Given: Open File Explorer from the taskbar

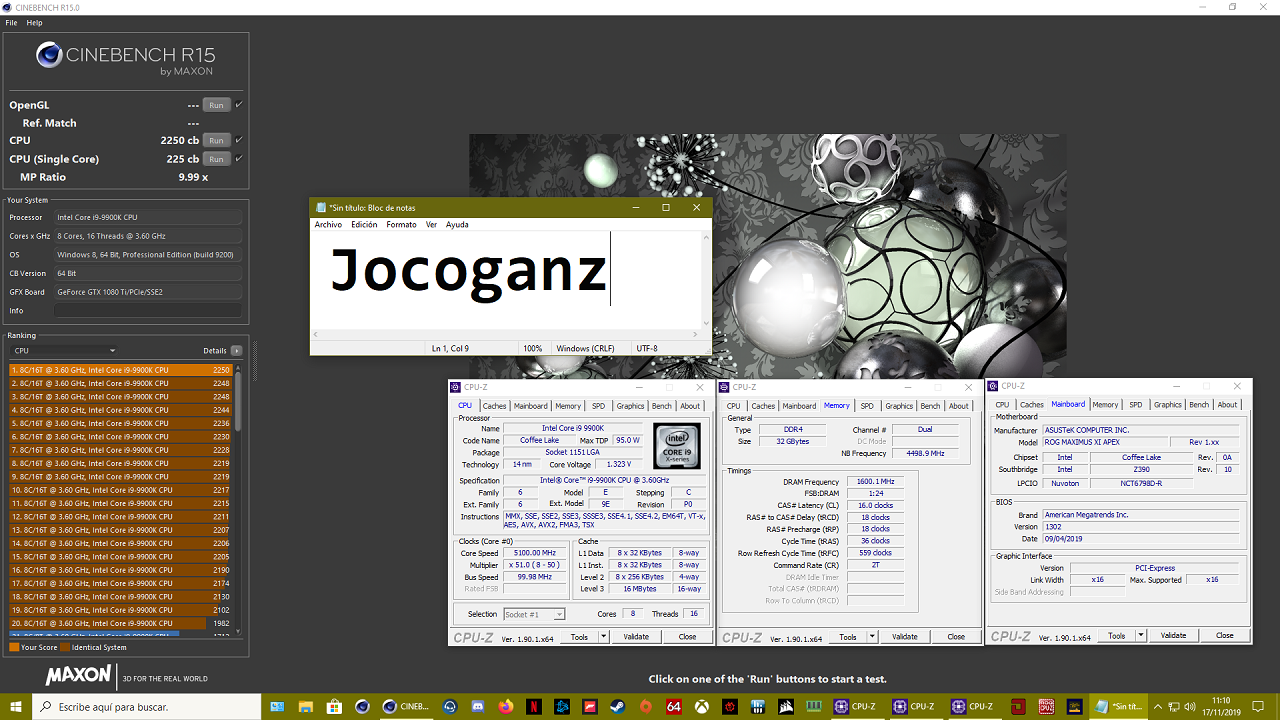Looking at the screenshot, I should 306,707.
